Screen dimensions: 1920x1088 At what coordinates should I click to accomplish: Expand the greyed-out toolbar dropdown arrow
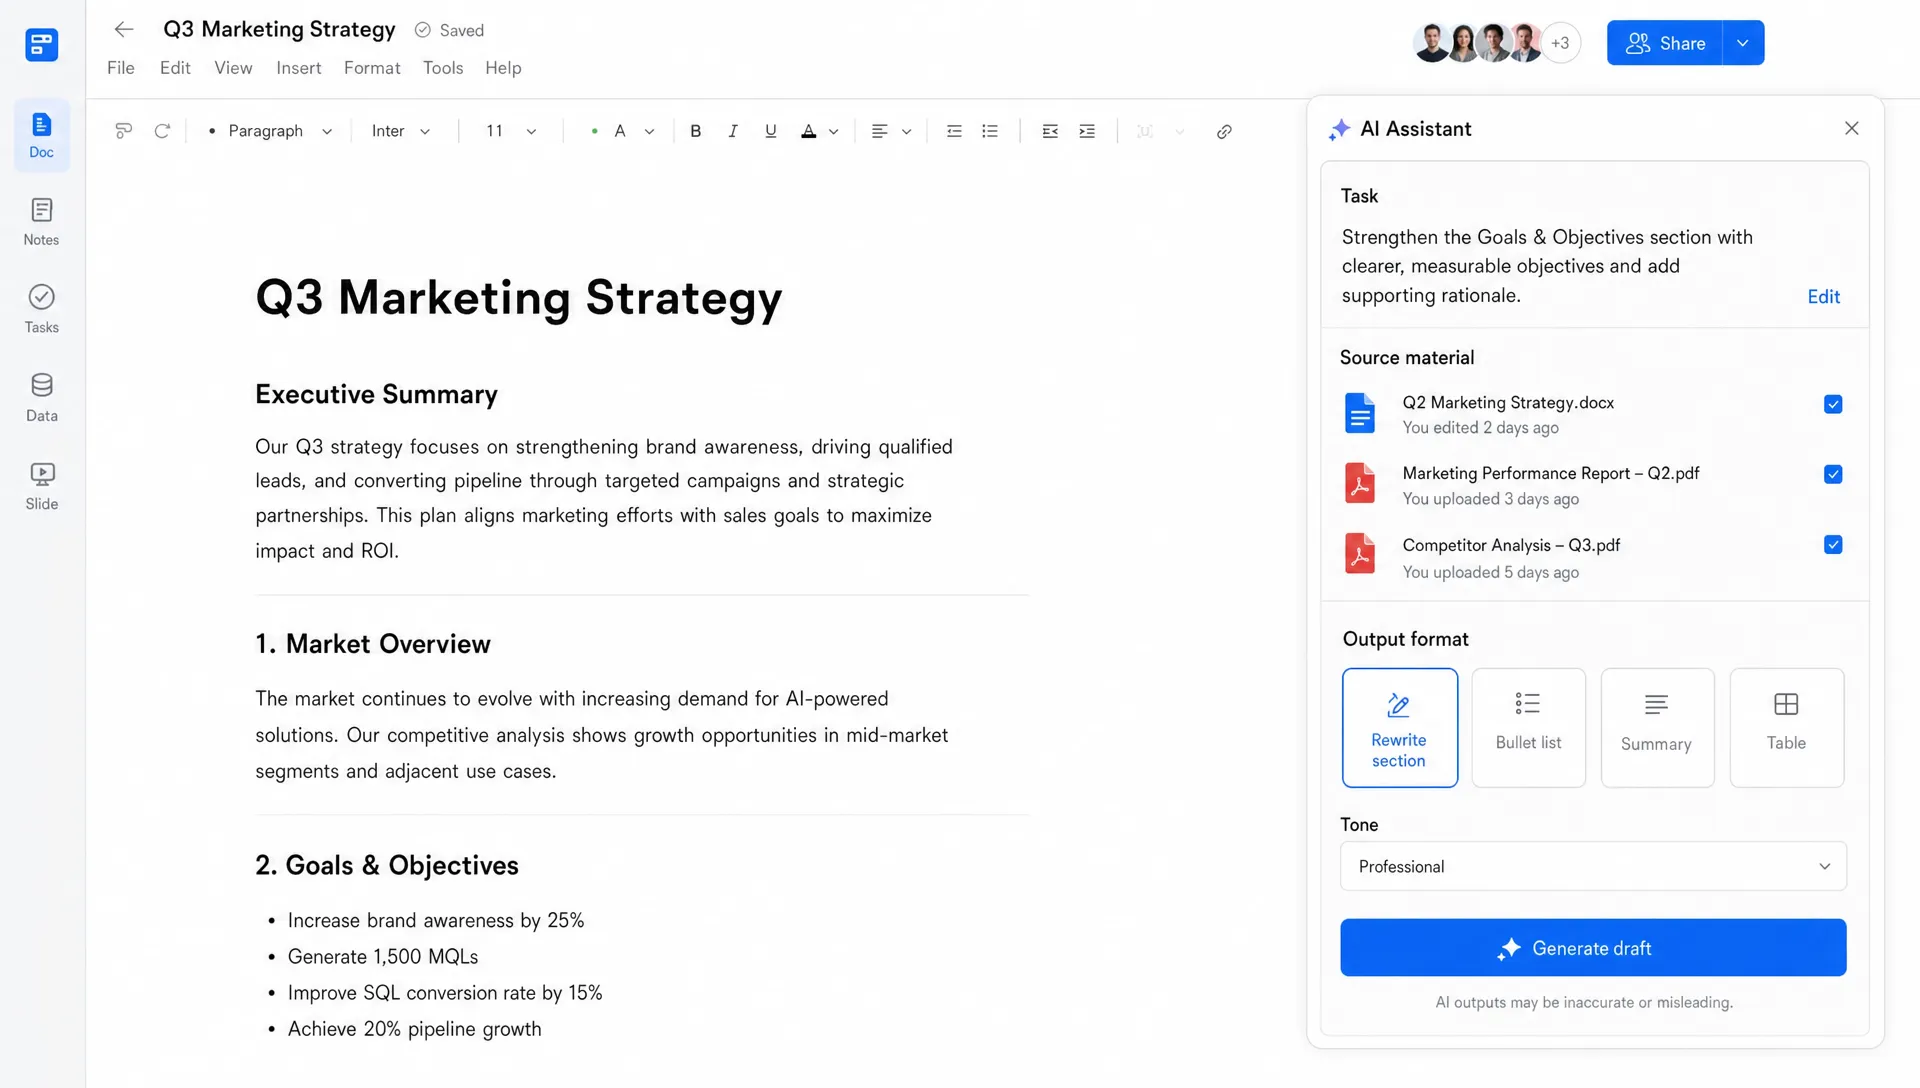(x=1179, y=131)
